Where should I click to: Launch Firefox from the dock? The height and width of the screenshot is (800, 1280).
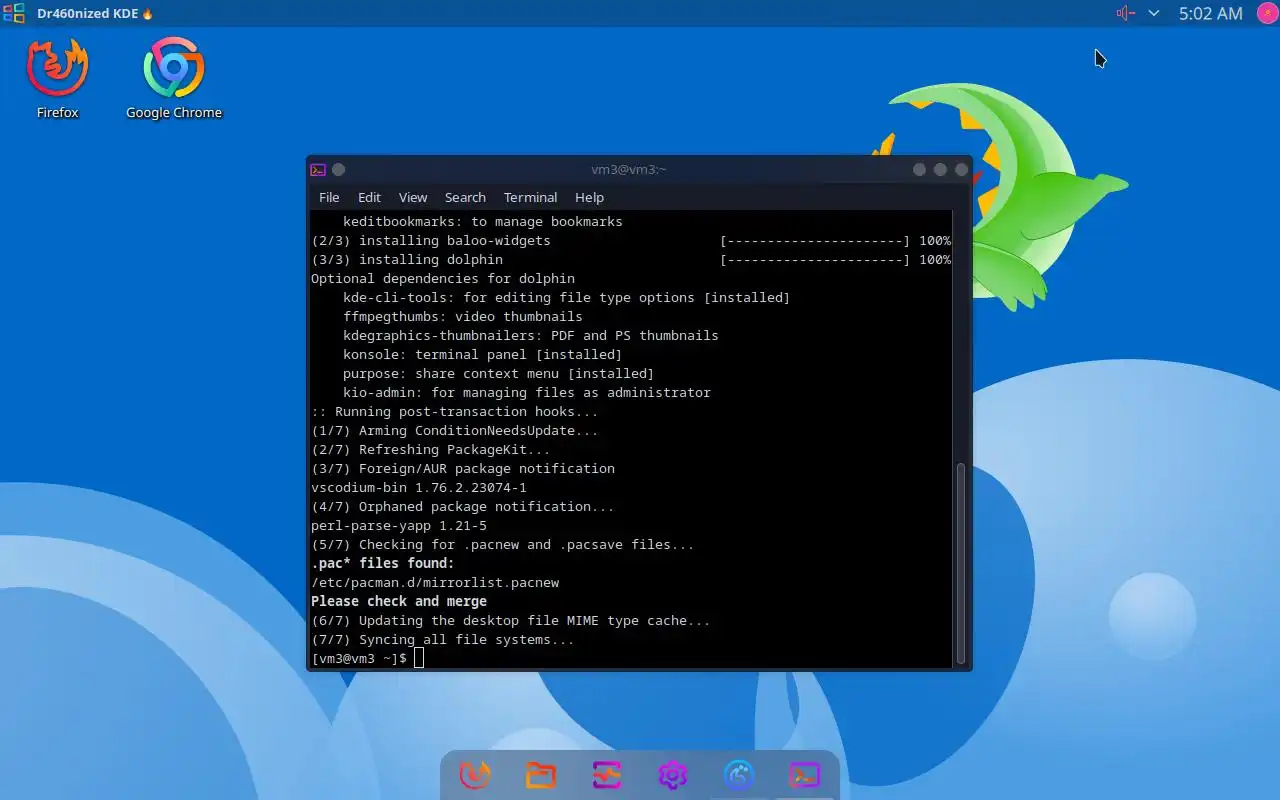click(475, 775)
